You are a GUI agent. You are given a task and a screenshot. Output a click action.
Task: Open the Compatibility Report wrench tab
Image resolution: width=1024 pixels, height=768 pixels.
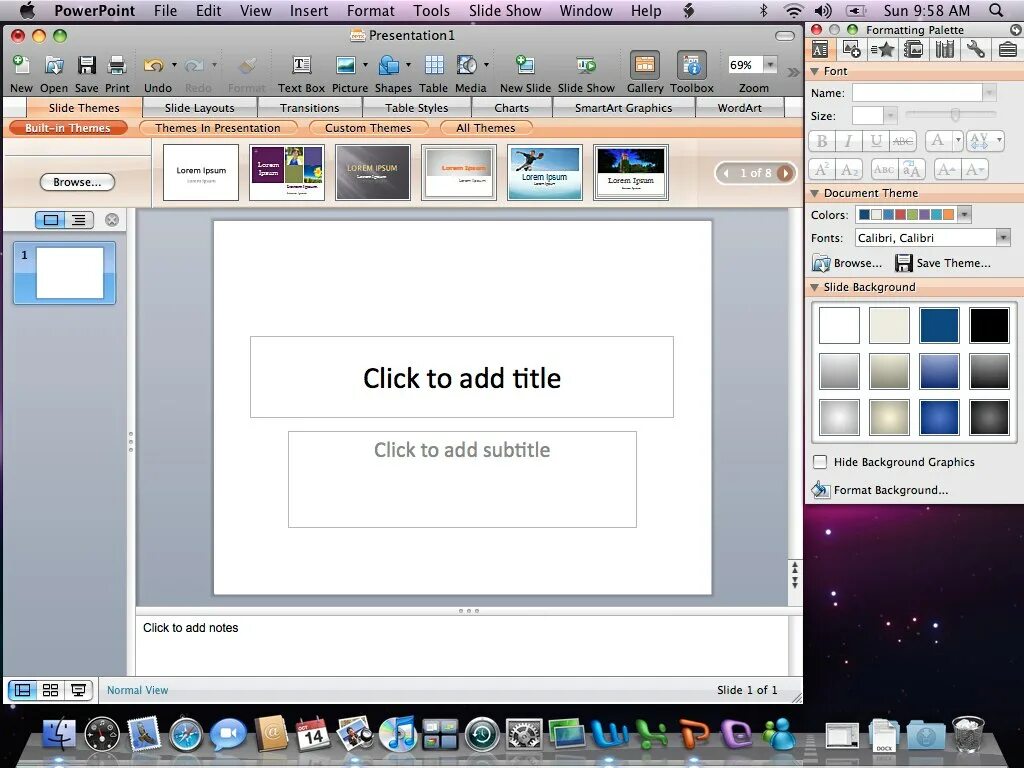coord(976,49)
